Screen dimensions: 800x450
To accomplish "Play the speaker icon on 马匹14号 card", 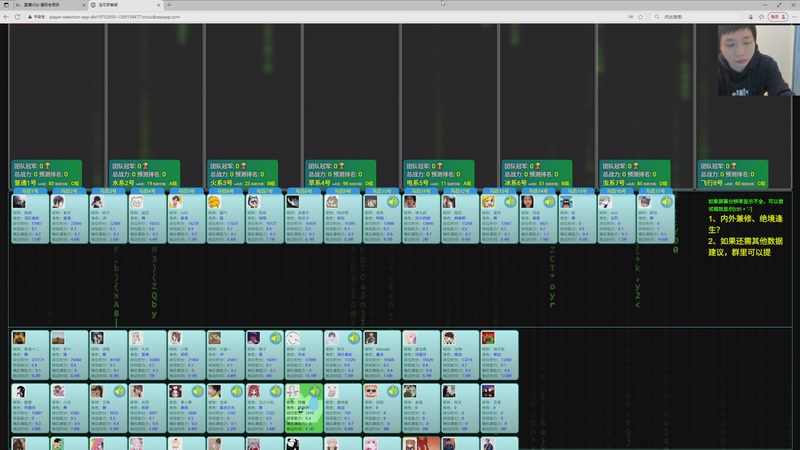I will pyautogui.click(x=549, y=202).
